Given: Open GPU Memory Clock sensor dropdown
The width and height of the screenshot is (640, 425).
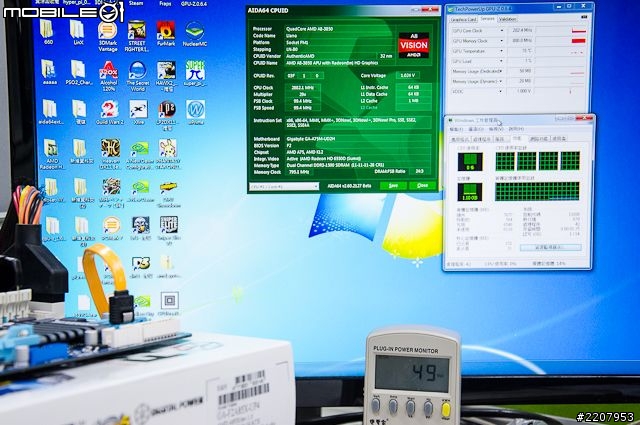Looking at the screenshot, I should pos(501,41).
